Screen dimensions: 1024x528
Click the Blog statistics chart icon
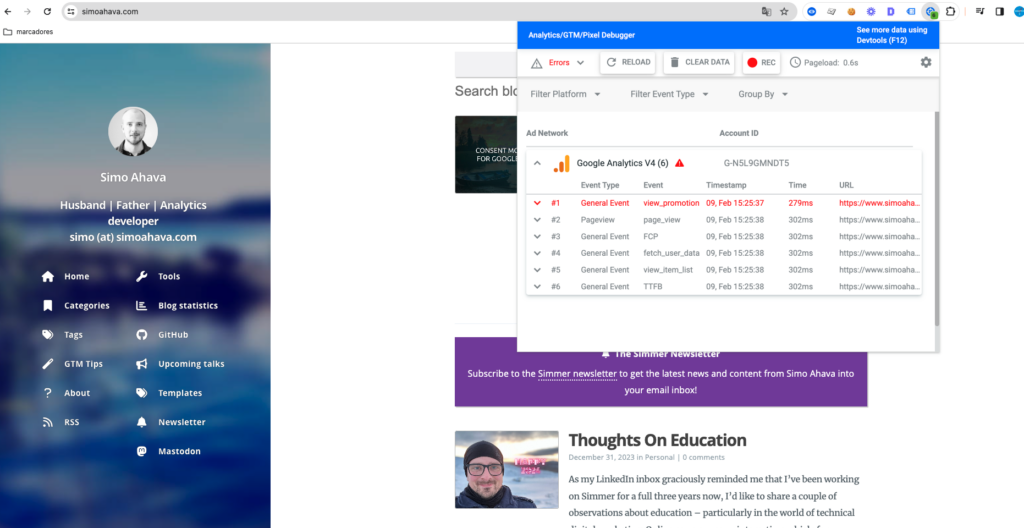point(142,305)
